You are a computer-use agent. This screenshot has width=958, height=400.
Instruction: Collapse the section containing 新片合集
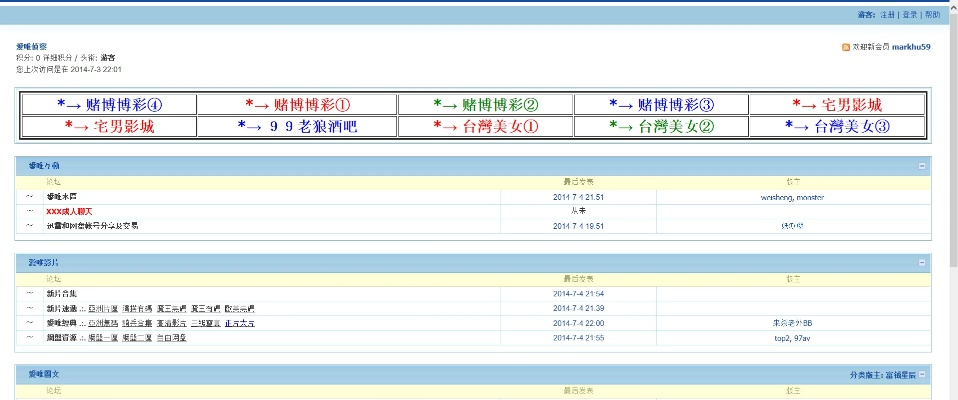922,263
